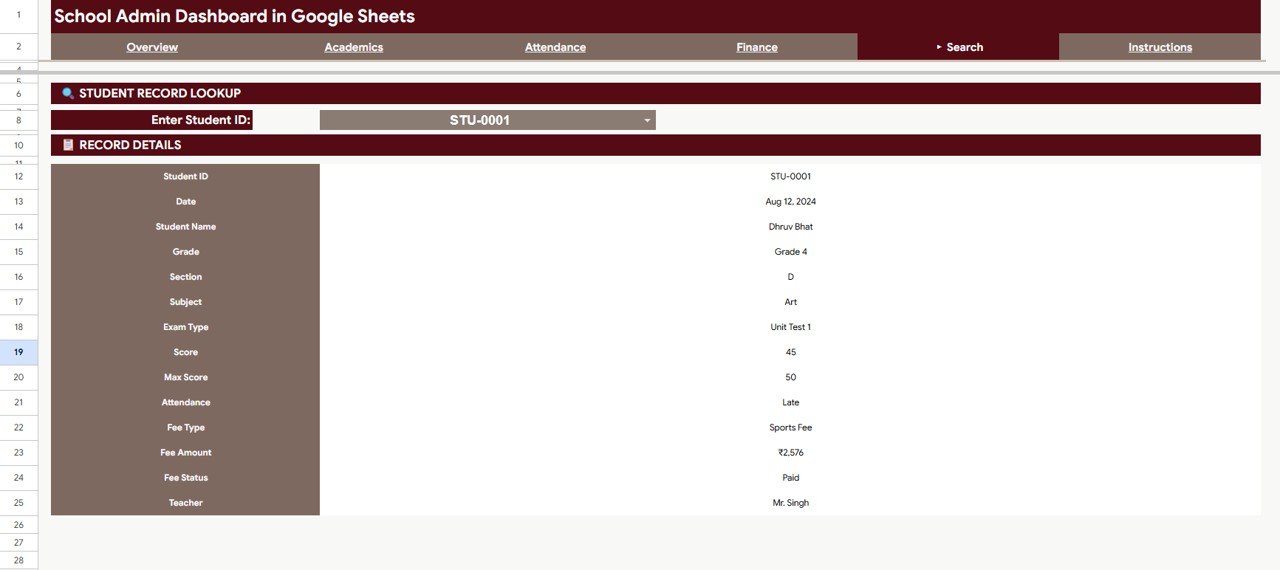1280x570 pixels.
Task: Click the Teacher label cell
Action: [x=185, y=502]
